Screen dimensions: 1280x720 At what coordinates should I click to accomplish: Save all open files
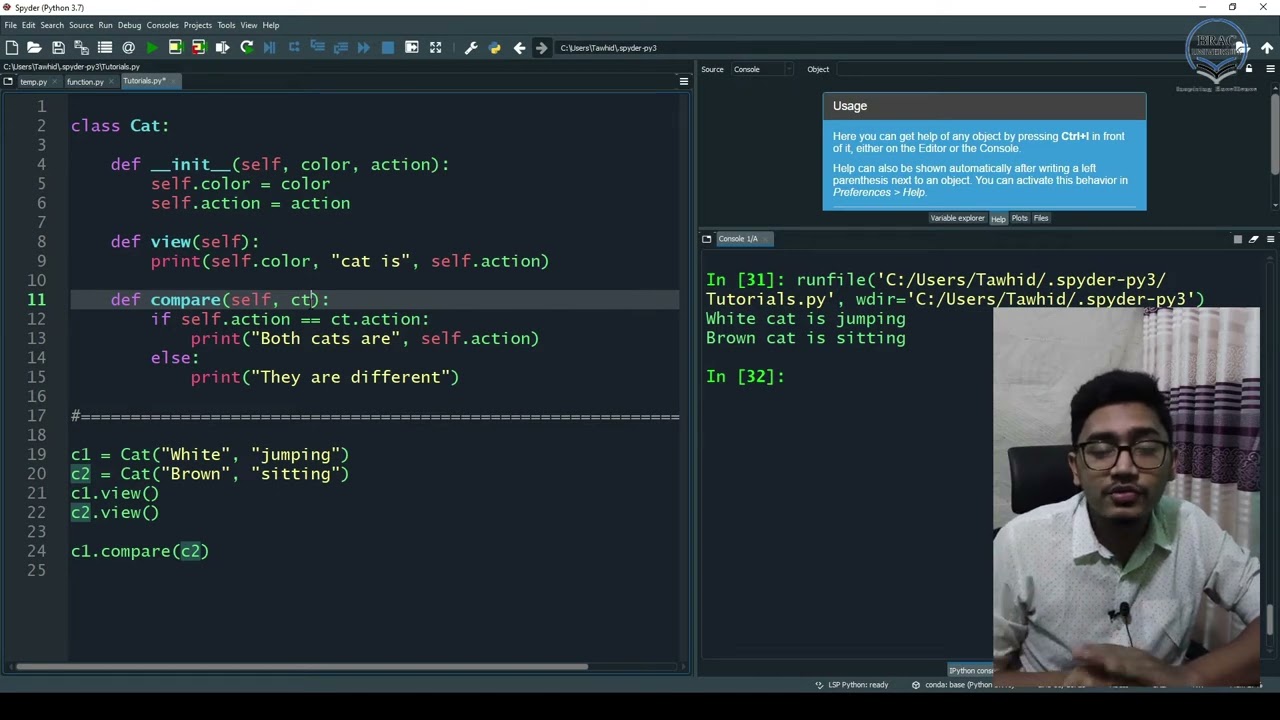pyautogui.click(x=81, y=47)
